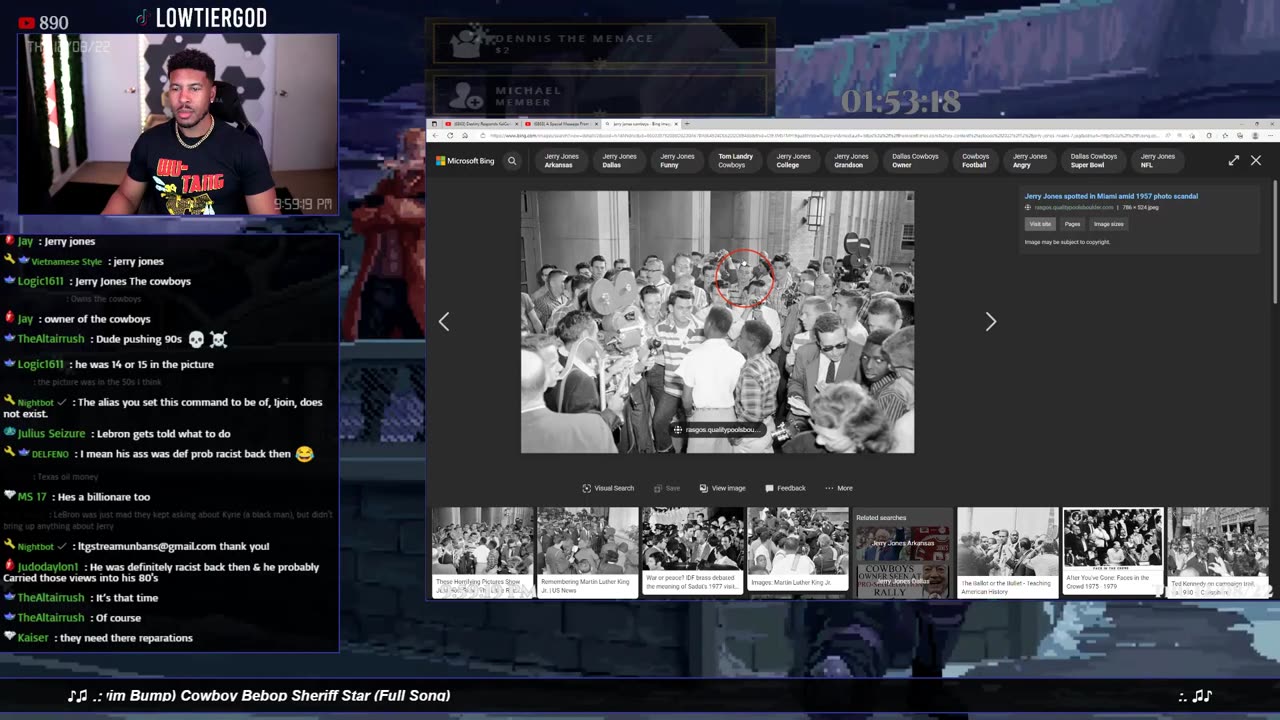Viewport: 1280px width, 720px height.
Task: Open 'Jerry Jones spotted in Miami' title link
Action: (1111, 196)
